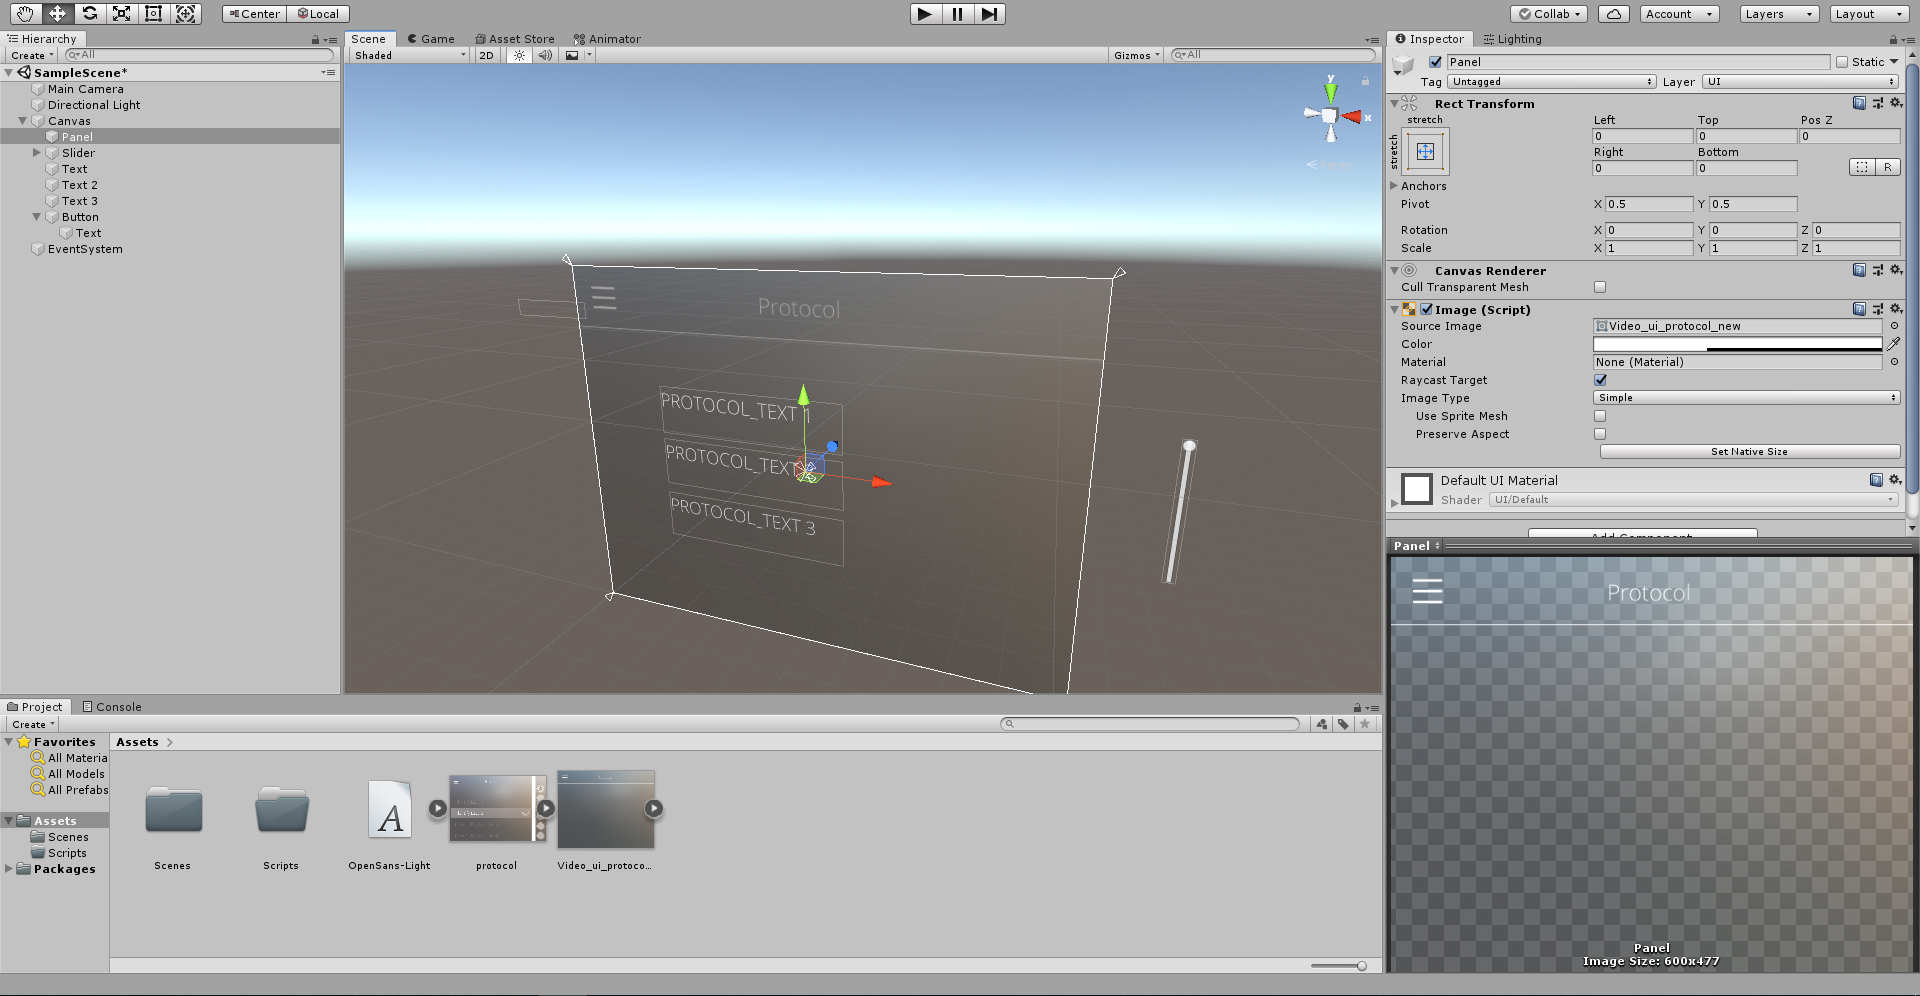Expand Anchors foldout
Image resolution: width=1920 pixels, height=996 pixels.
[1394, 186]
